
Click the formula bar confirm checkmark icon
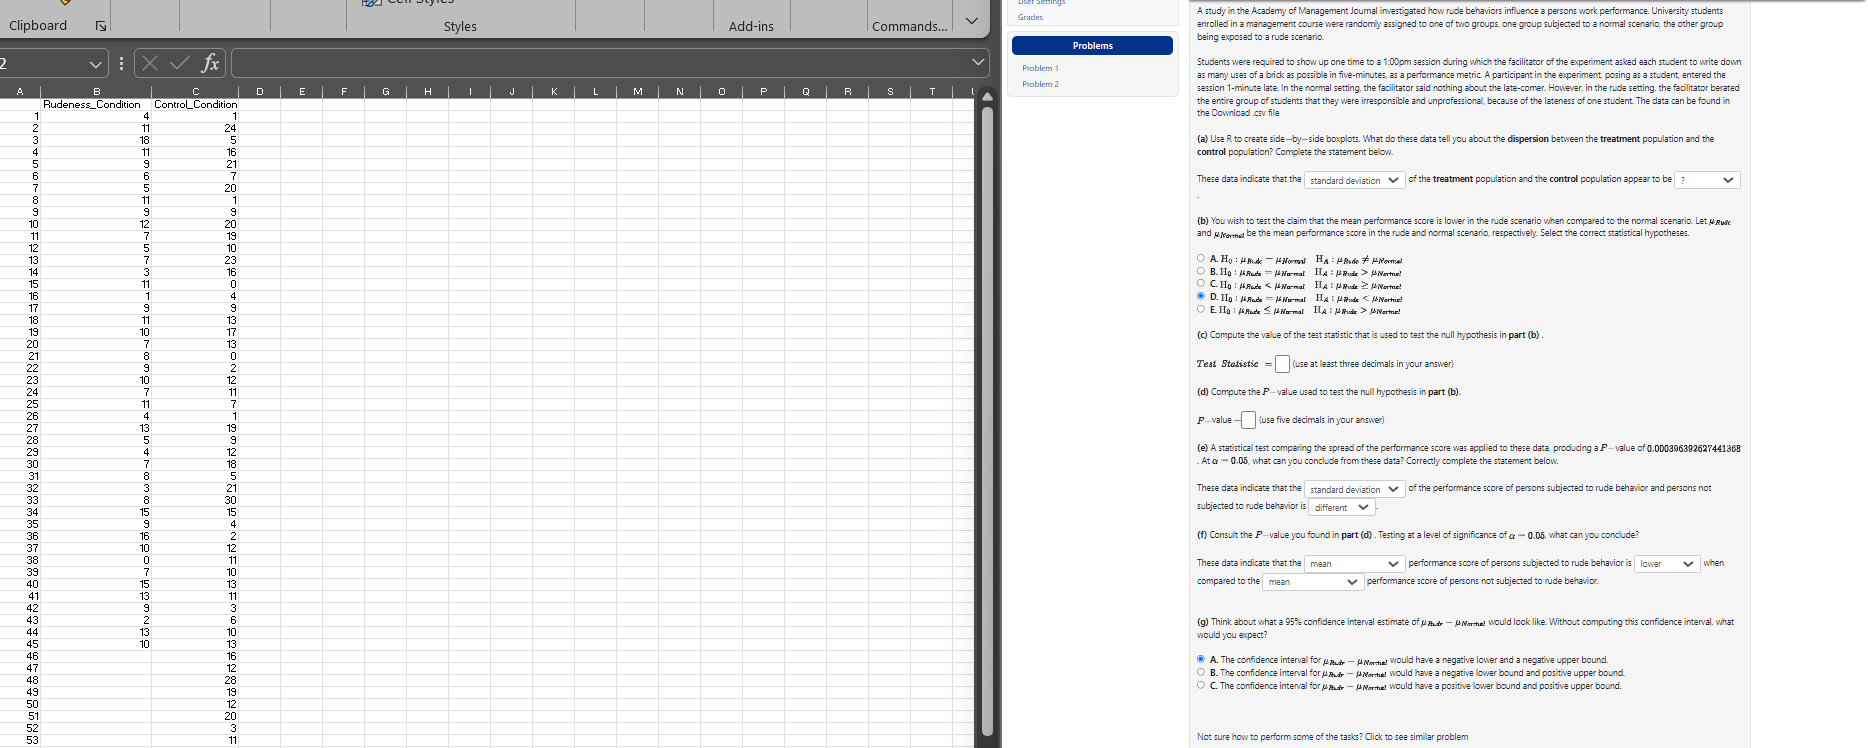180,63
